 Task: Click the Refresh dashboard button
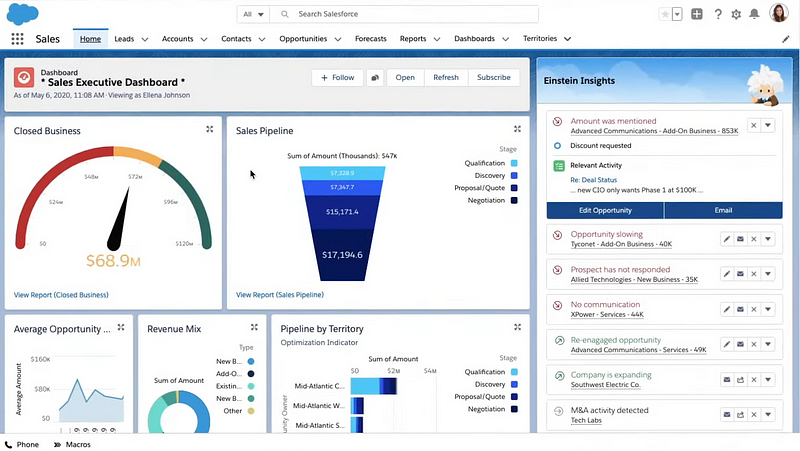446,78
